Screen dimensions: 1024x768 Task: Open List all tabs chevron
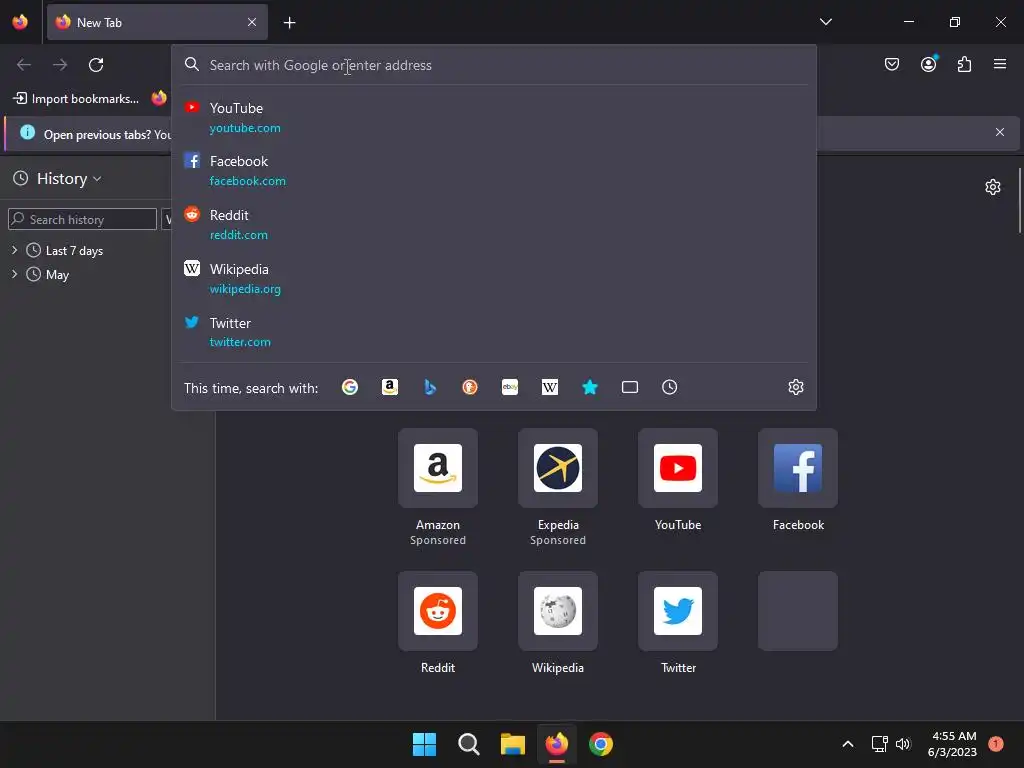tap(826, 22)
